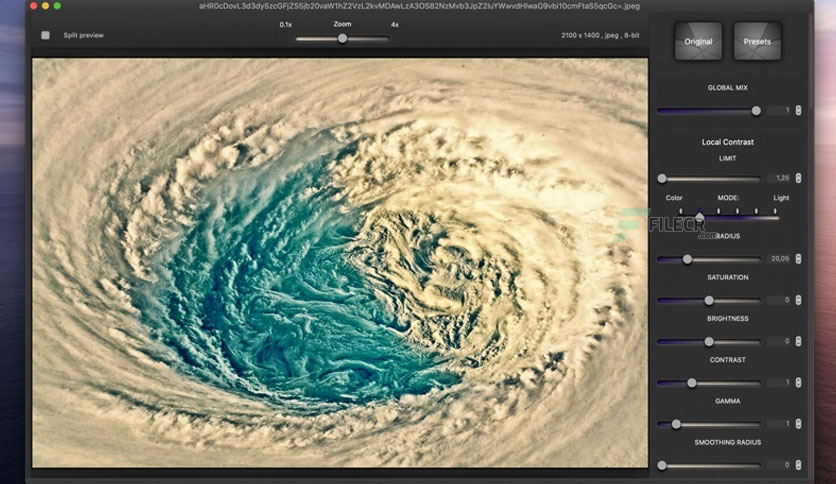Click the Gamma slider handle
The width and height of the screenshot is (836, 484).
point(676,424)
